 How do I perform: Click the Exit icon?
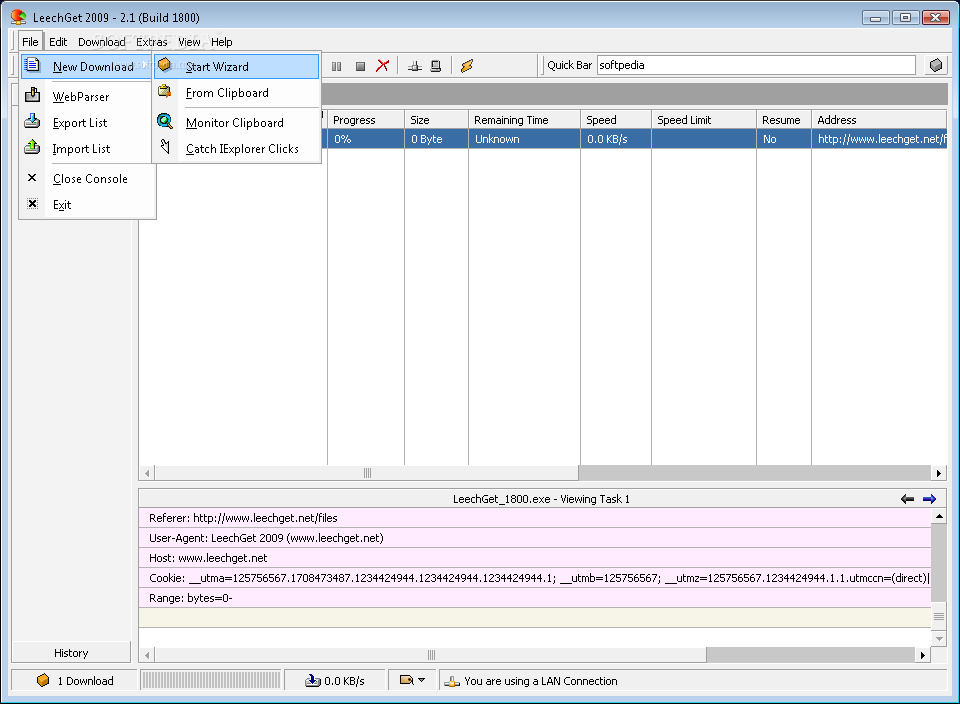[32, 203]
